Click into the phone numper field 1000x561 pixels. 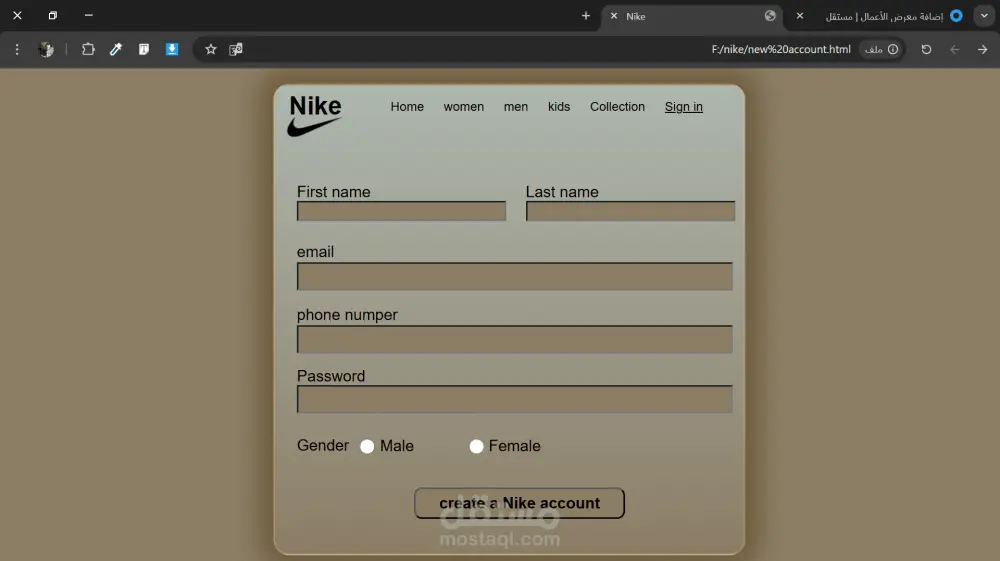(515, 339)
